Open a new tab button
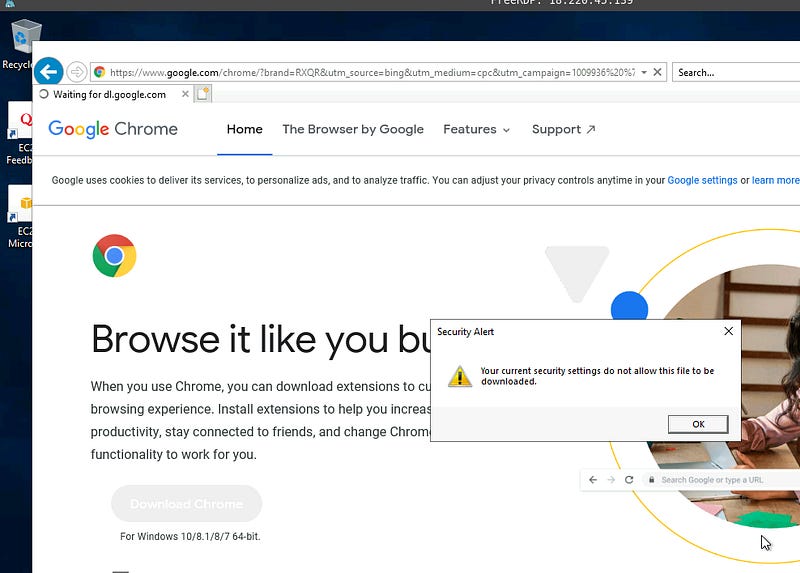This screenshot has width=800, height=573. point(203,94)
